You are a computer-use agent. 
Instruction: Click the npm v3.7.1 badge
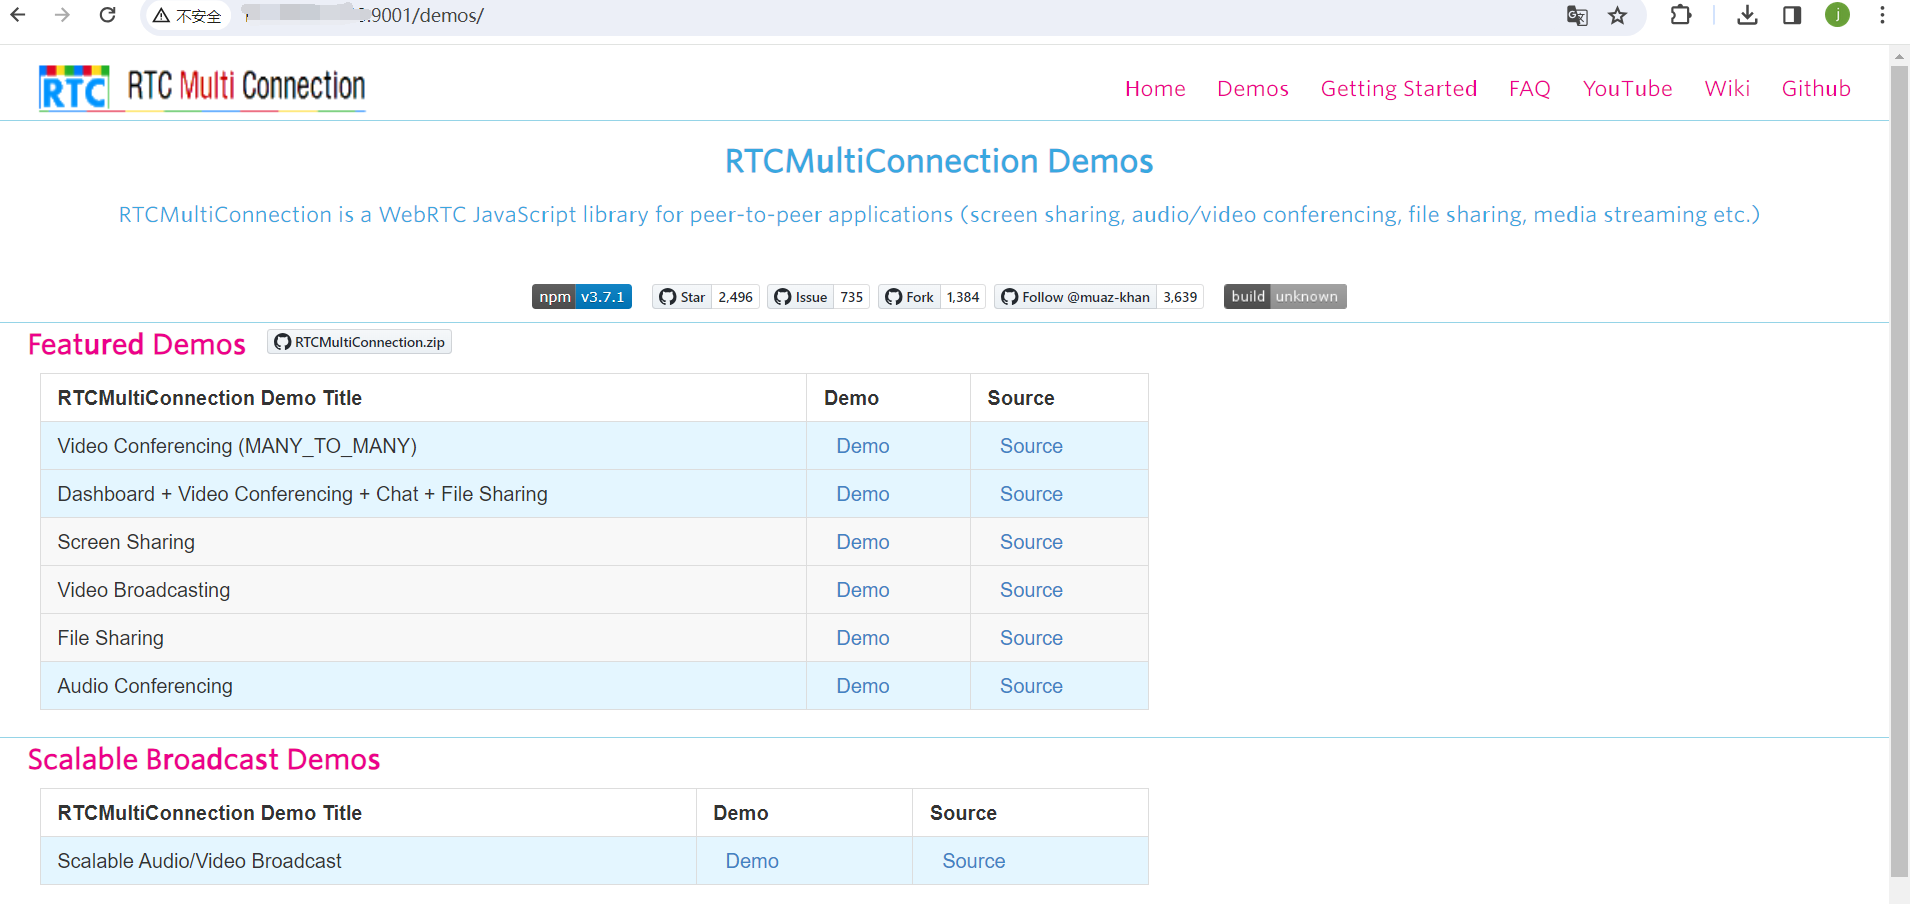[582, 297]
